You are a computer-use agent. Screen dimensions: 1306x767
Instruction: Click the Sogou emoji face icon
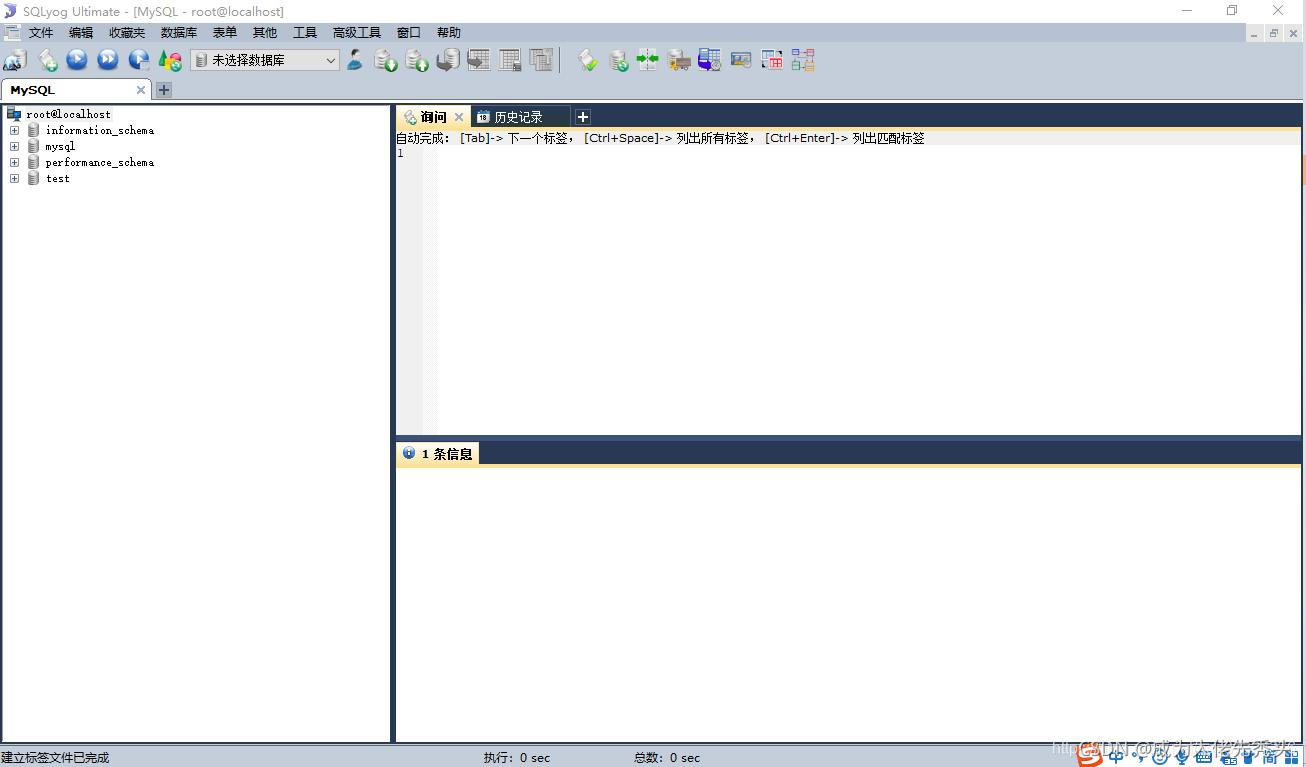tap(1160, 757)
